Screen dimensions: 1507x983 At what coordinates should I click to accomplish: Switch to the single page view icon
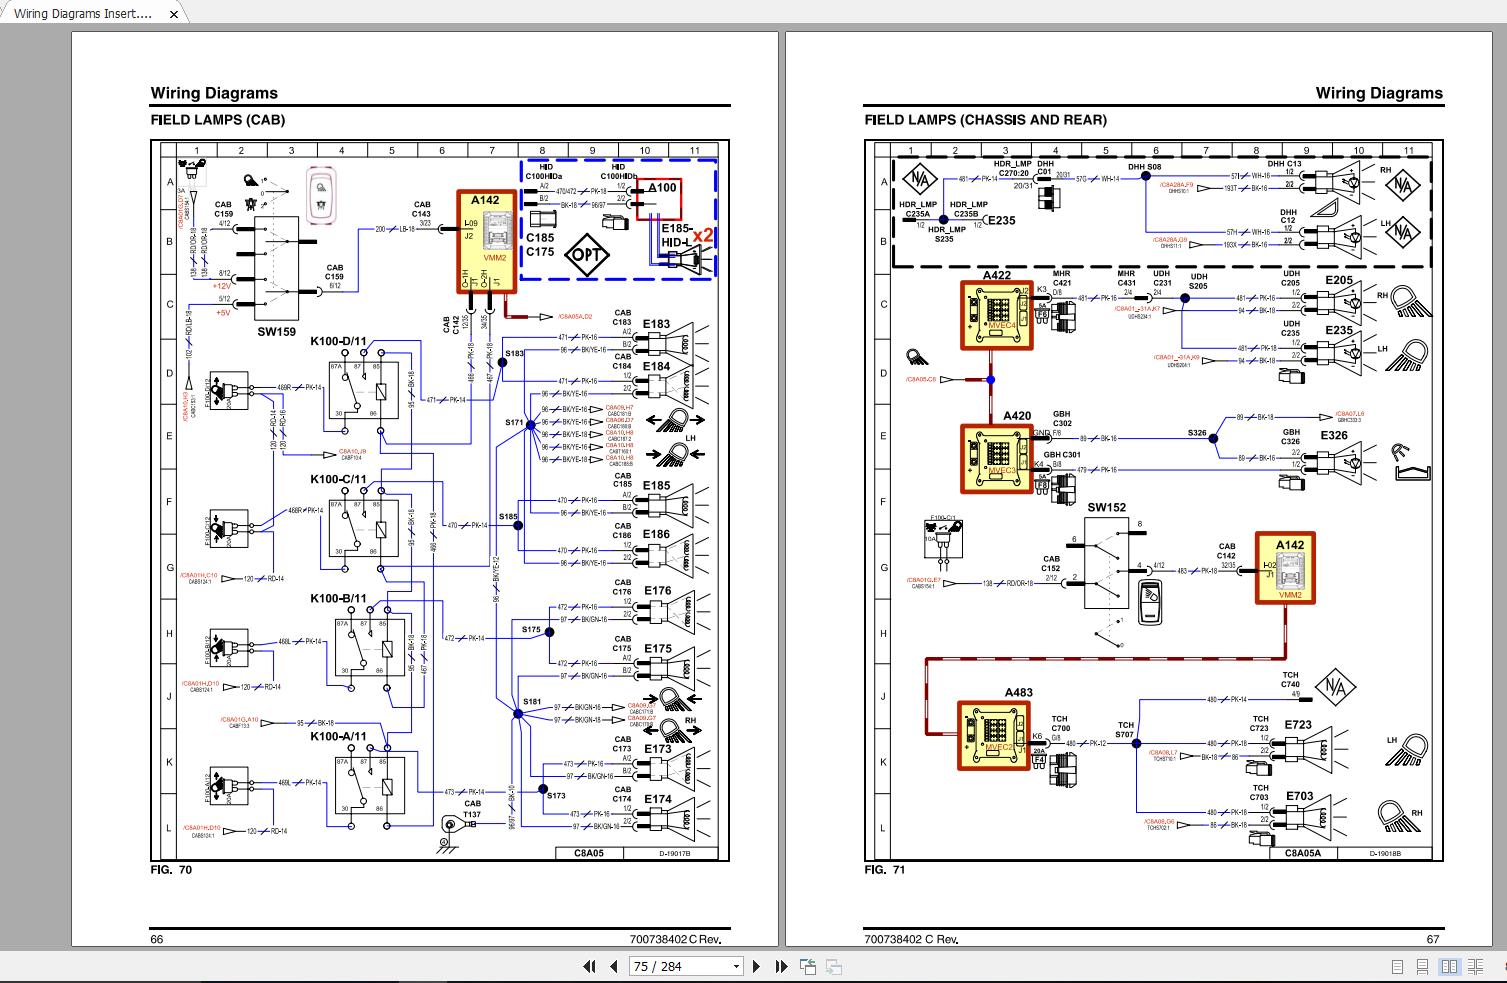coord(1396,967)
